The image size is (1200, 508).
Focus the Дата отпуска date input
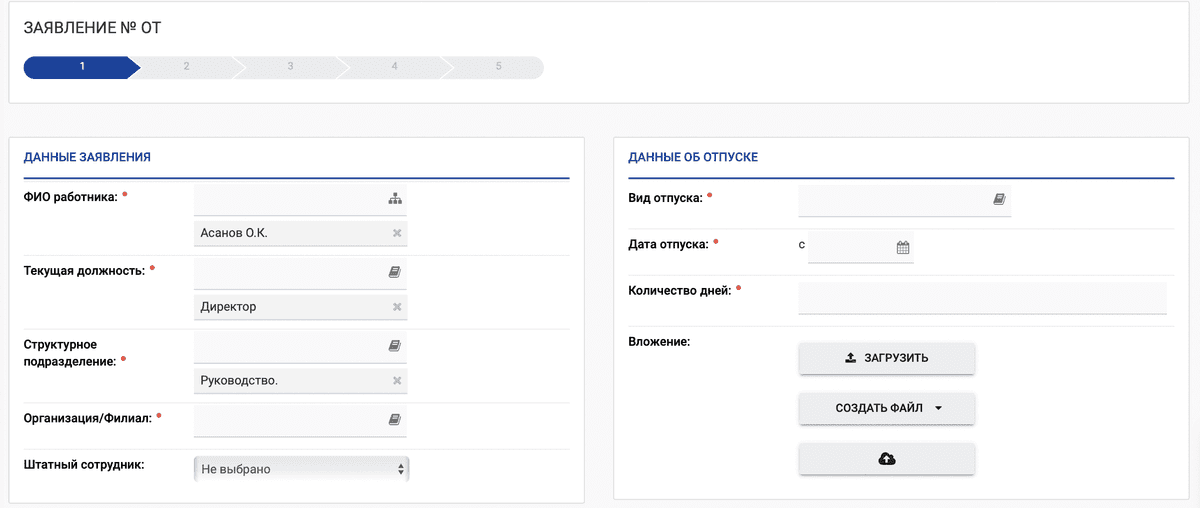tap(850, 248)
